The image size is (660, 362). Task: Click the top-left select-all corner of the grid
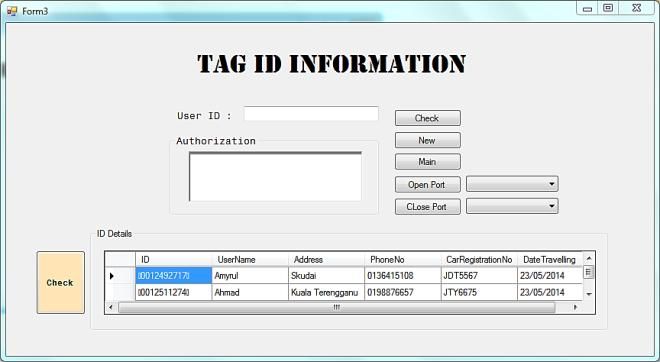coord(120,260)
